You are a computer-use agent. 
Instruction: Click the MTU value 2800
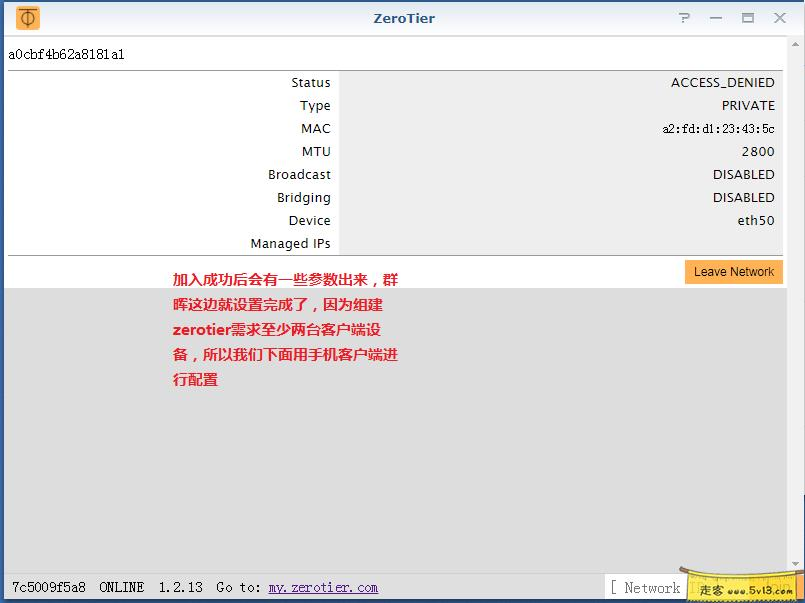point(758,152)
